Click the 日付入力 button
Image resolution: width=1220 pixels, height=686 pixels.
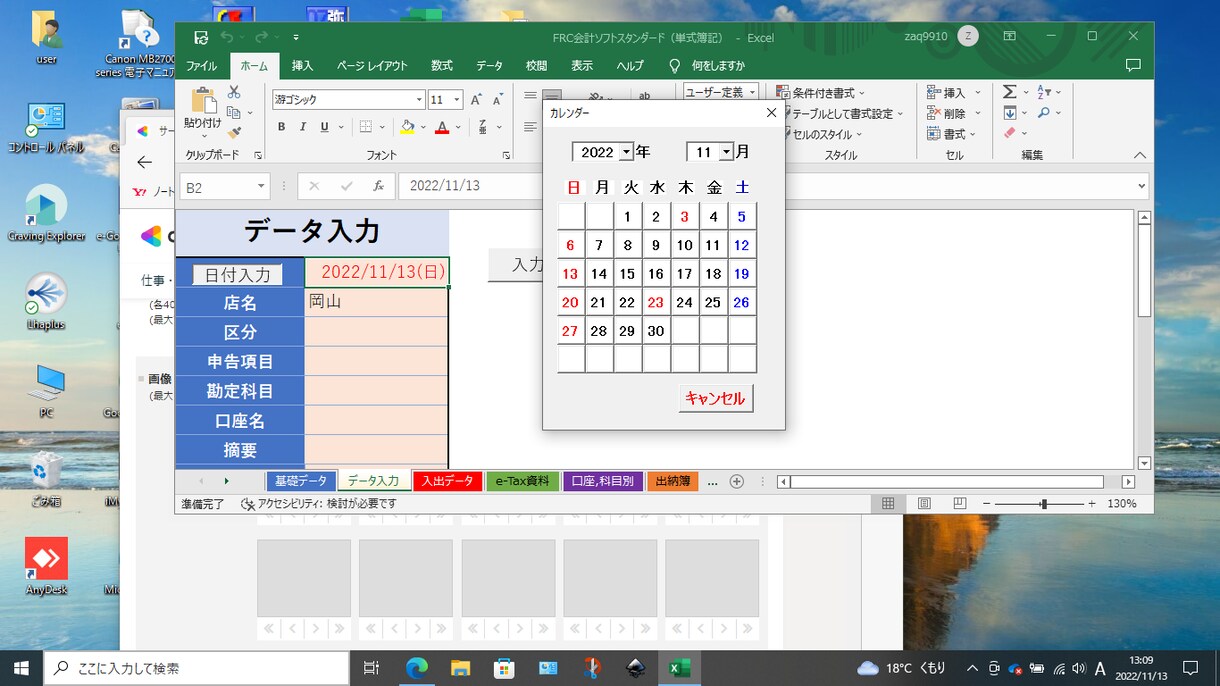238,274
